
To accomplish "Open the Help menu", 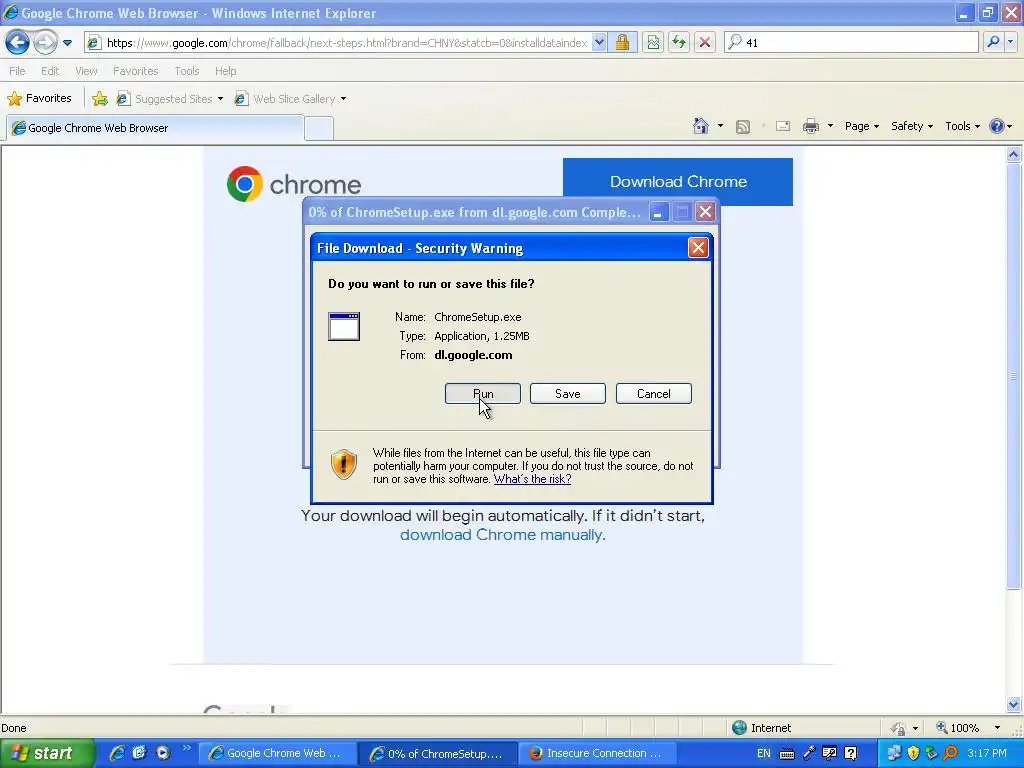I will (x=225, y=71).
